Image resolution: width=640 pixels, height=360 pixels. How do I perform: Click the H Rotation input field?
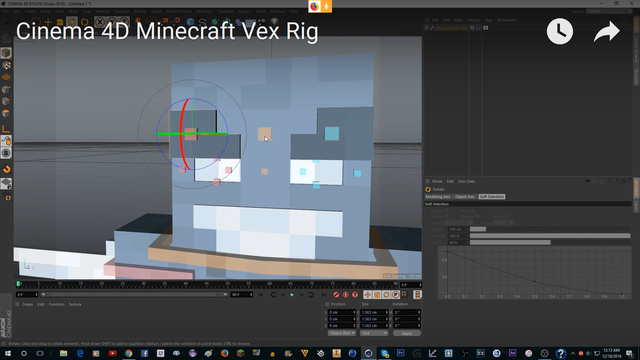pyautogui.click(x=407, y=312)
